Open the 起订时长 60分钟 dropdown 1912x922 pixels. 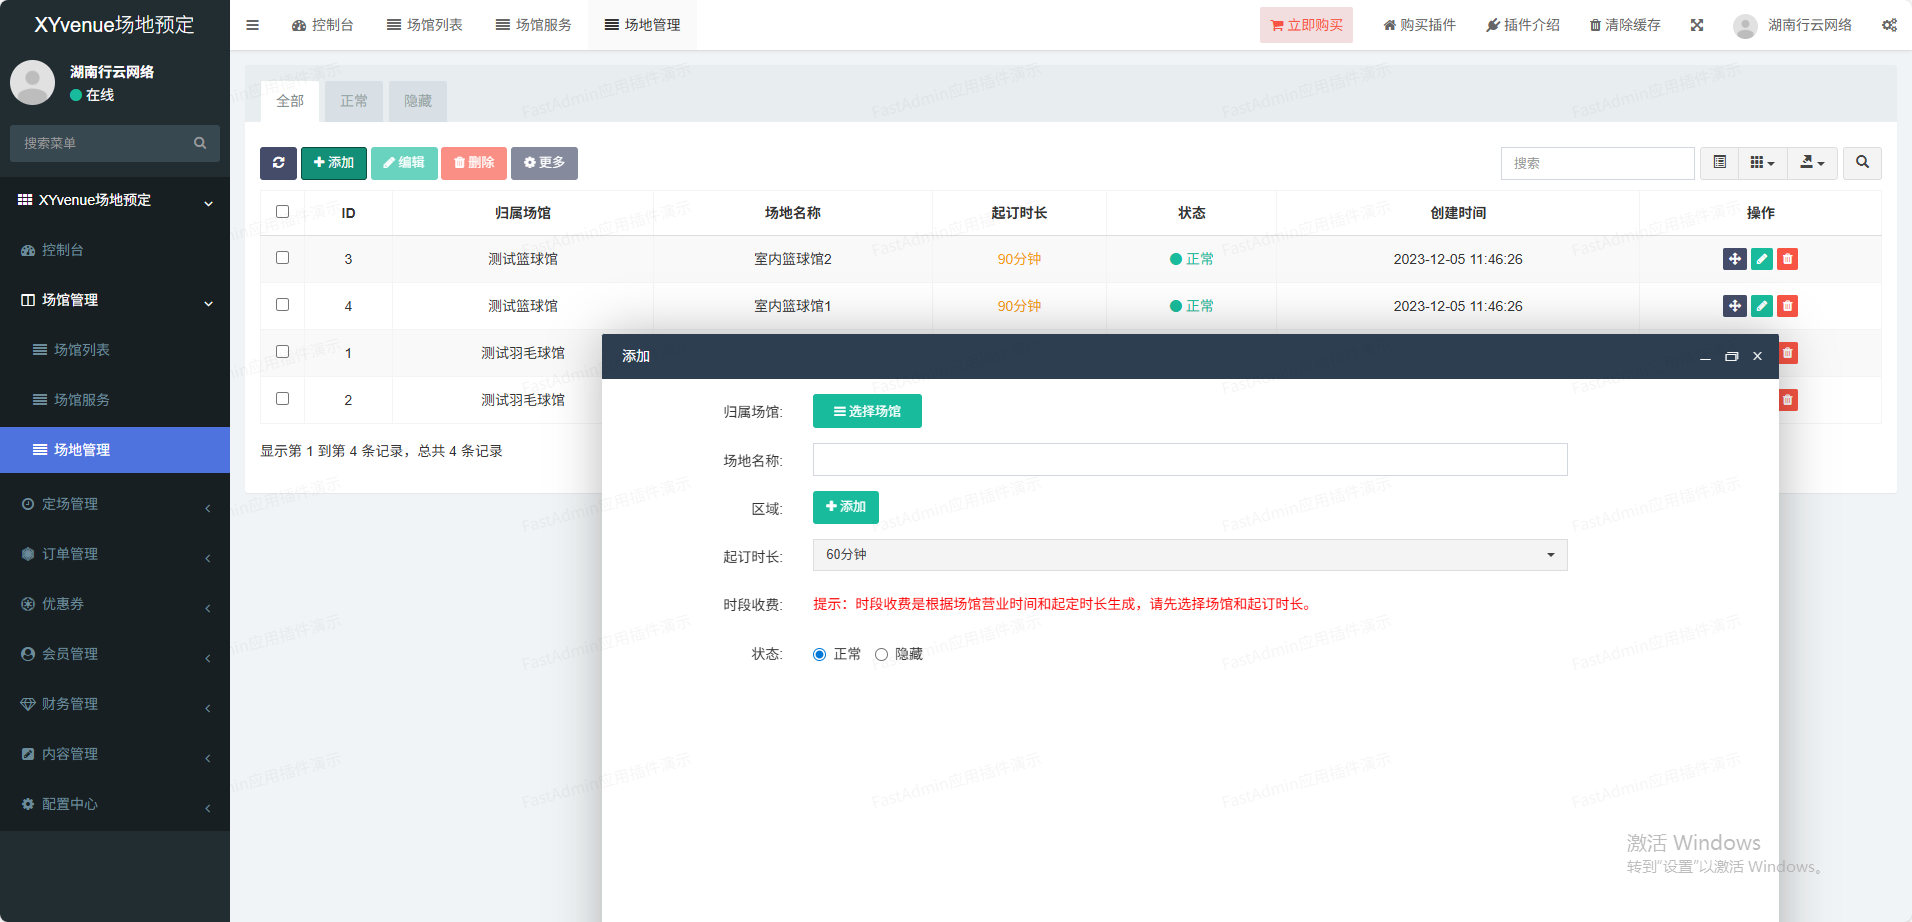(1189, 555)
